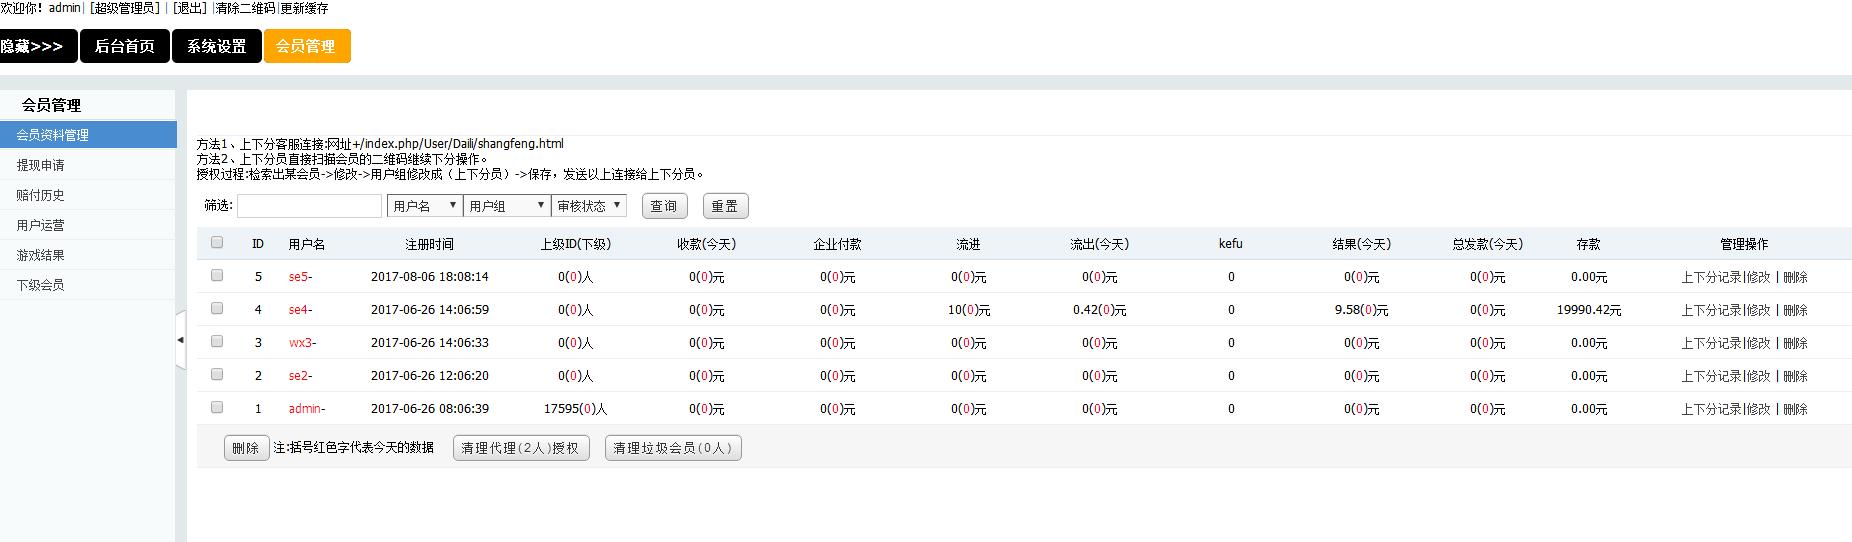Collapse sidebar using the small arrow handle
This screenshot has width=1852, height=542.
point(180,340)
